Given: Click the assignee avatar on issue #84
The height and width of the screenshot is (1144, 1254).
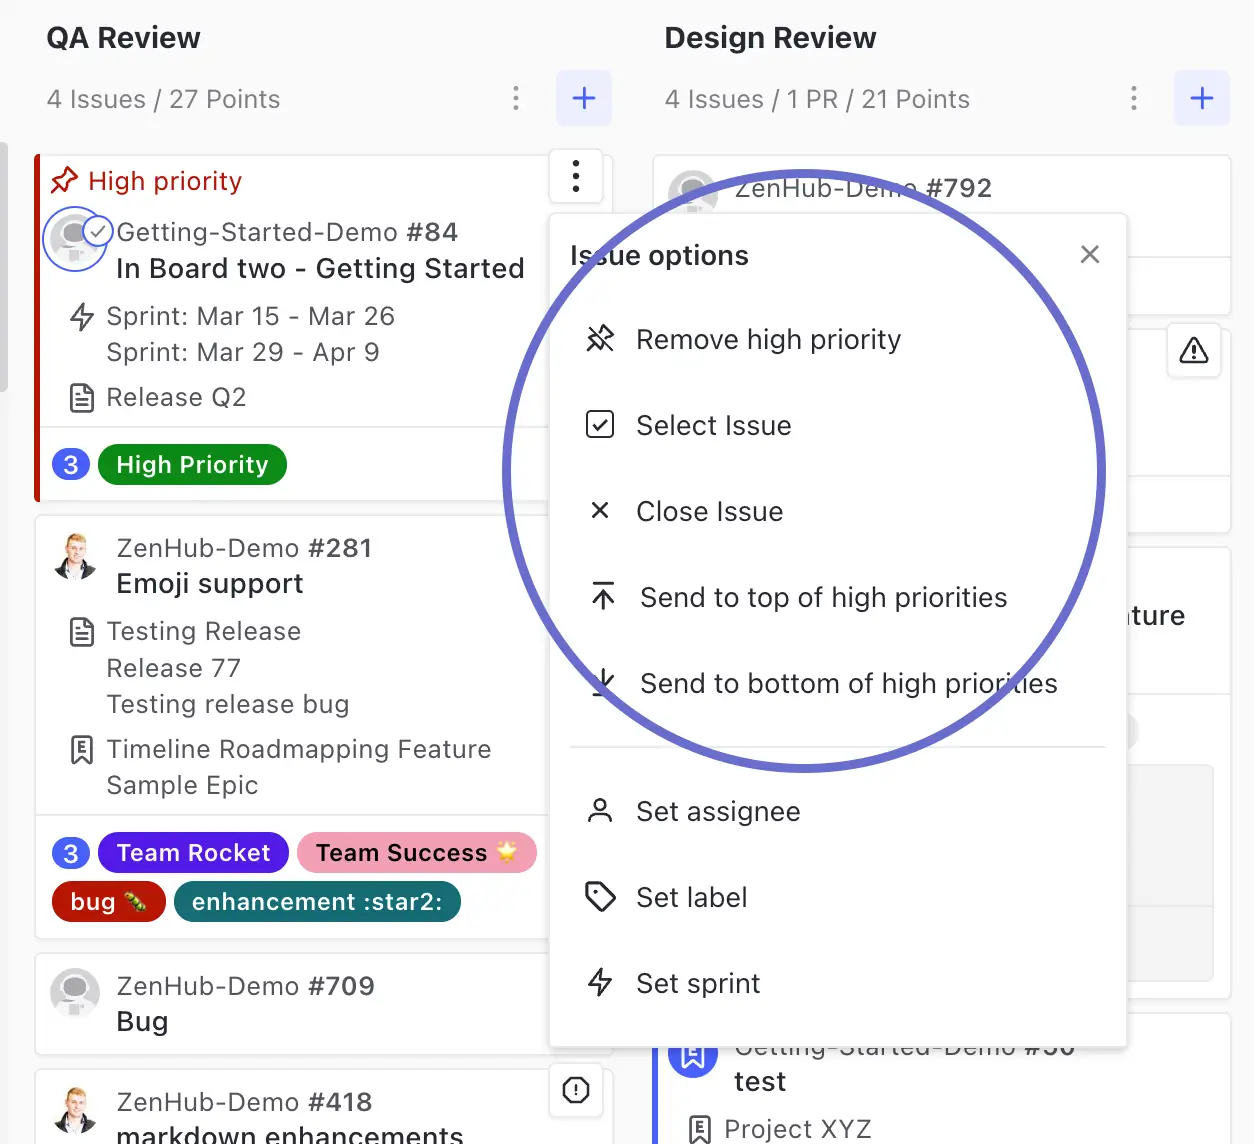Looking at the screenshot, I should coord(72,240).
